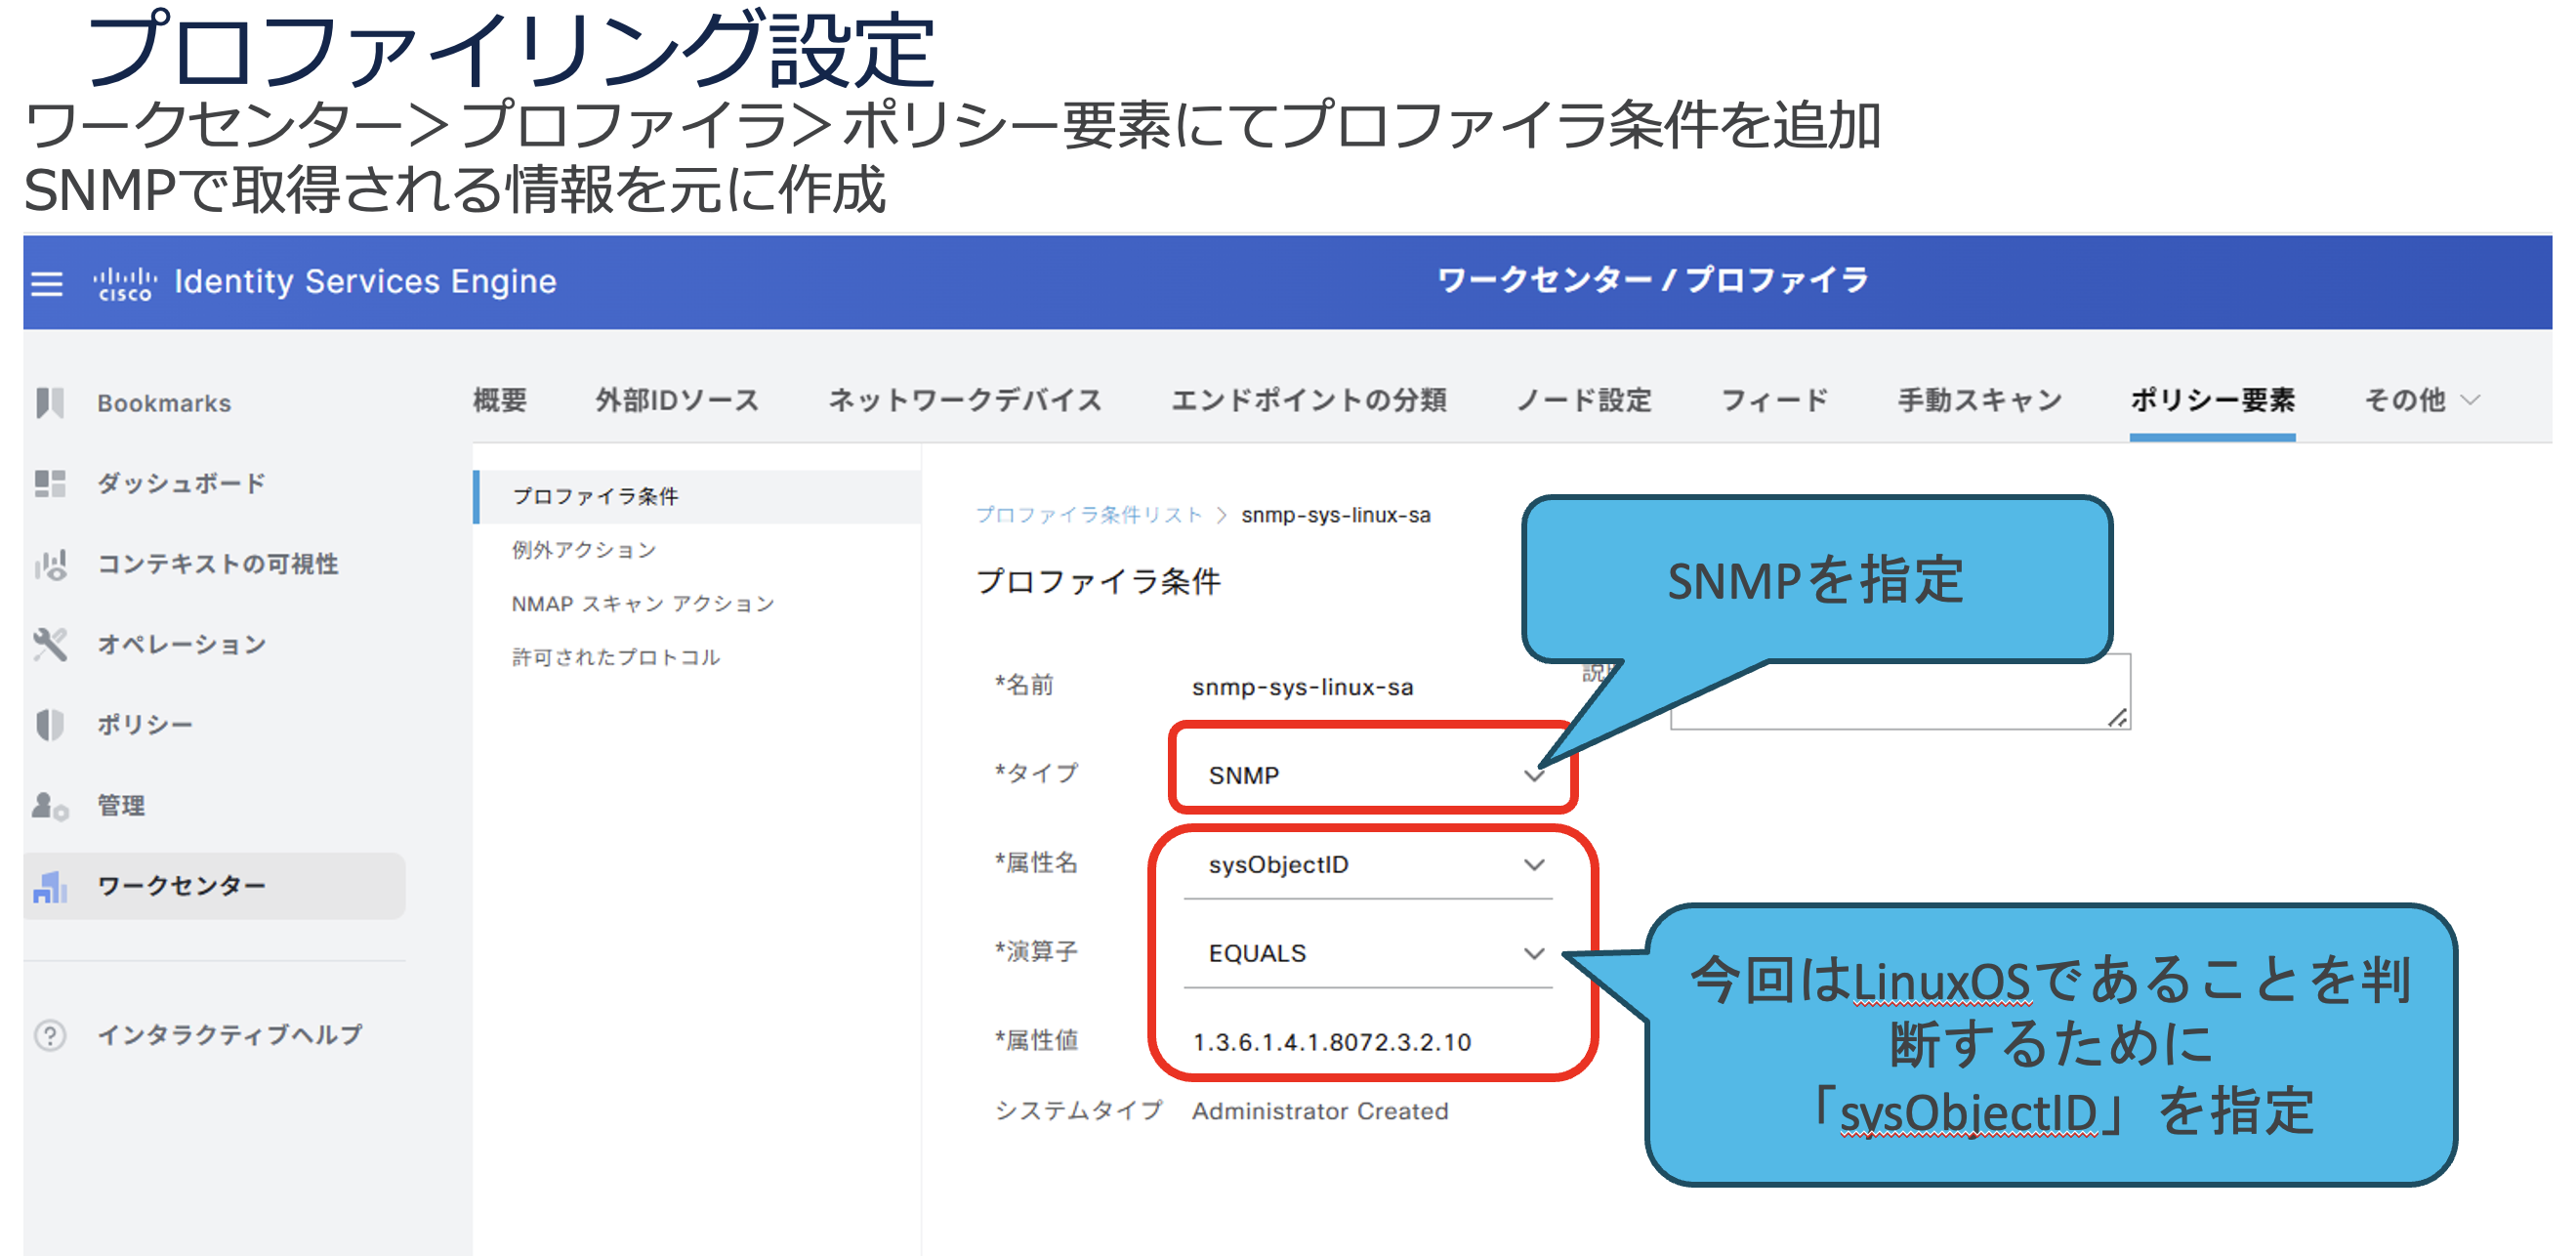Click the インタラクティブヘルプ question mark icon
Viewport: 2576px width, 1256px height.
pyautogui.click(x=50, y=1035)
